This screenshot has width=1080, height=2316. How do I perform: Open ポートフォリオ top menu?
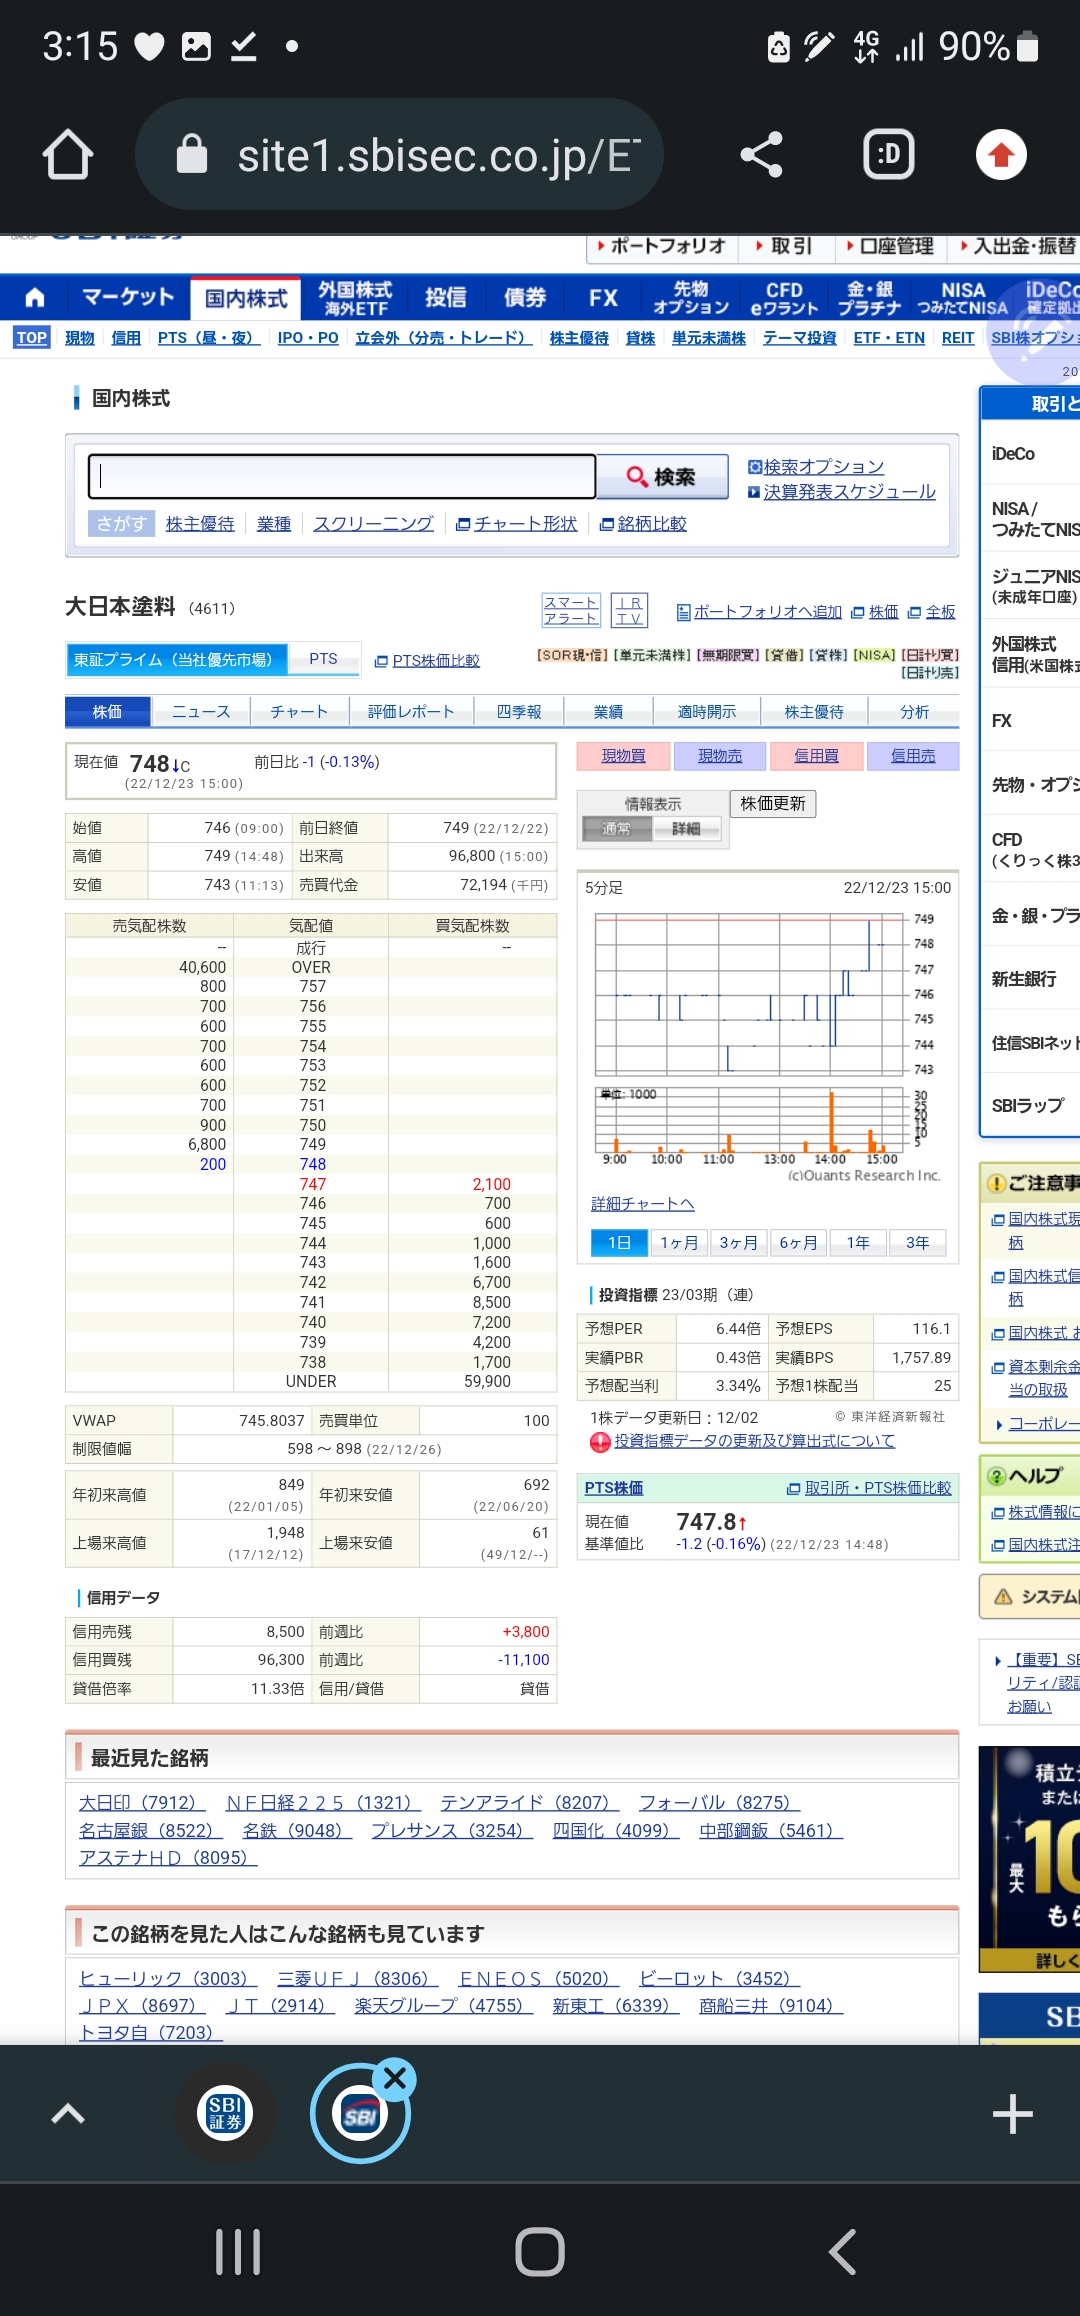[x=661, y=246]
